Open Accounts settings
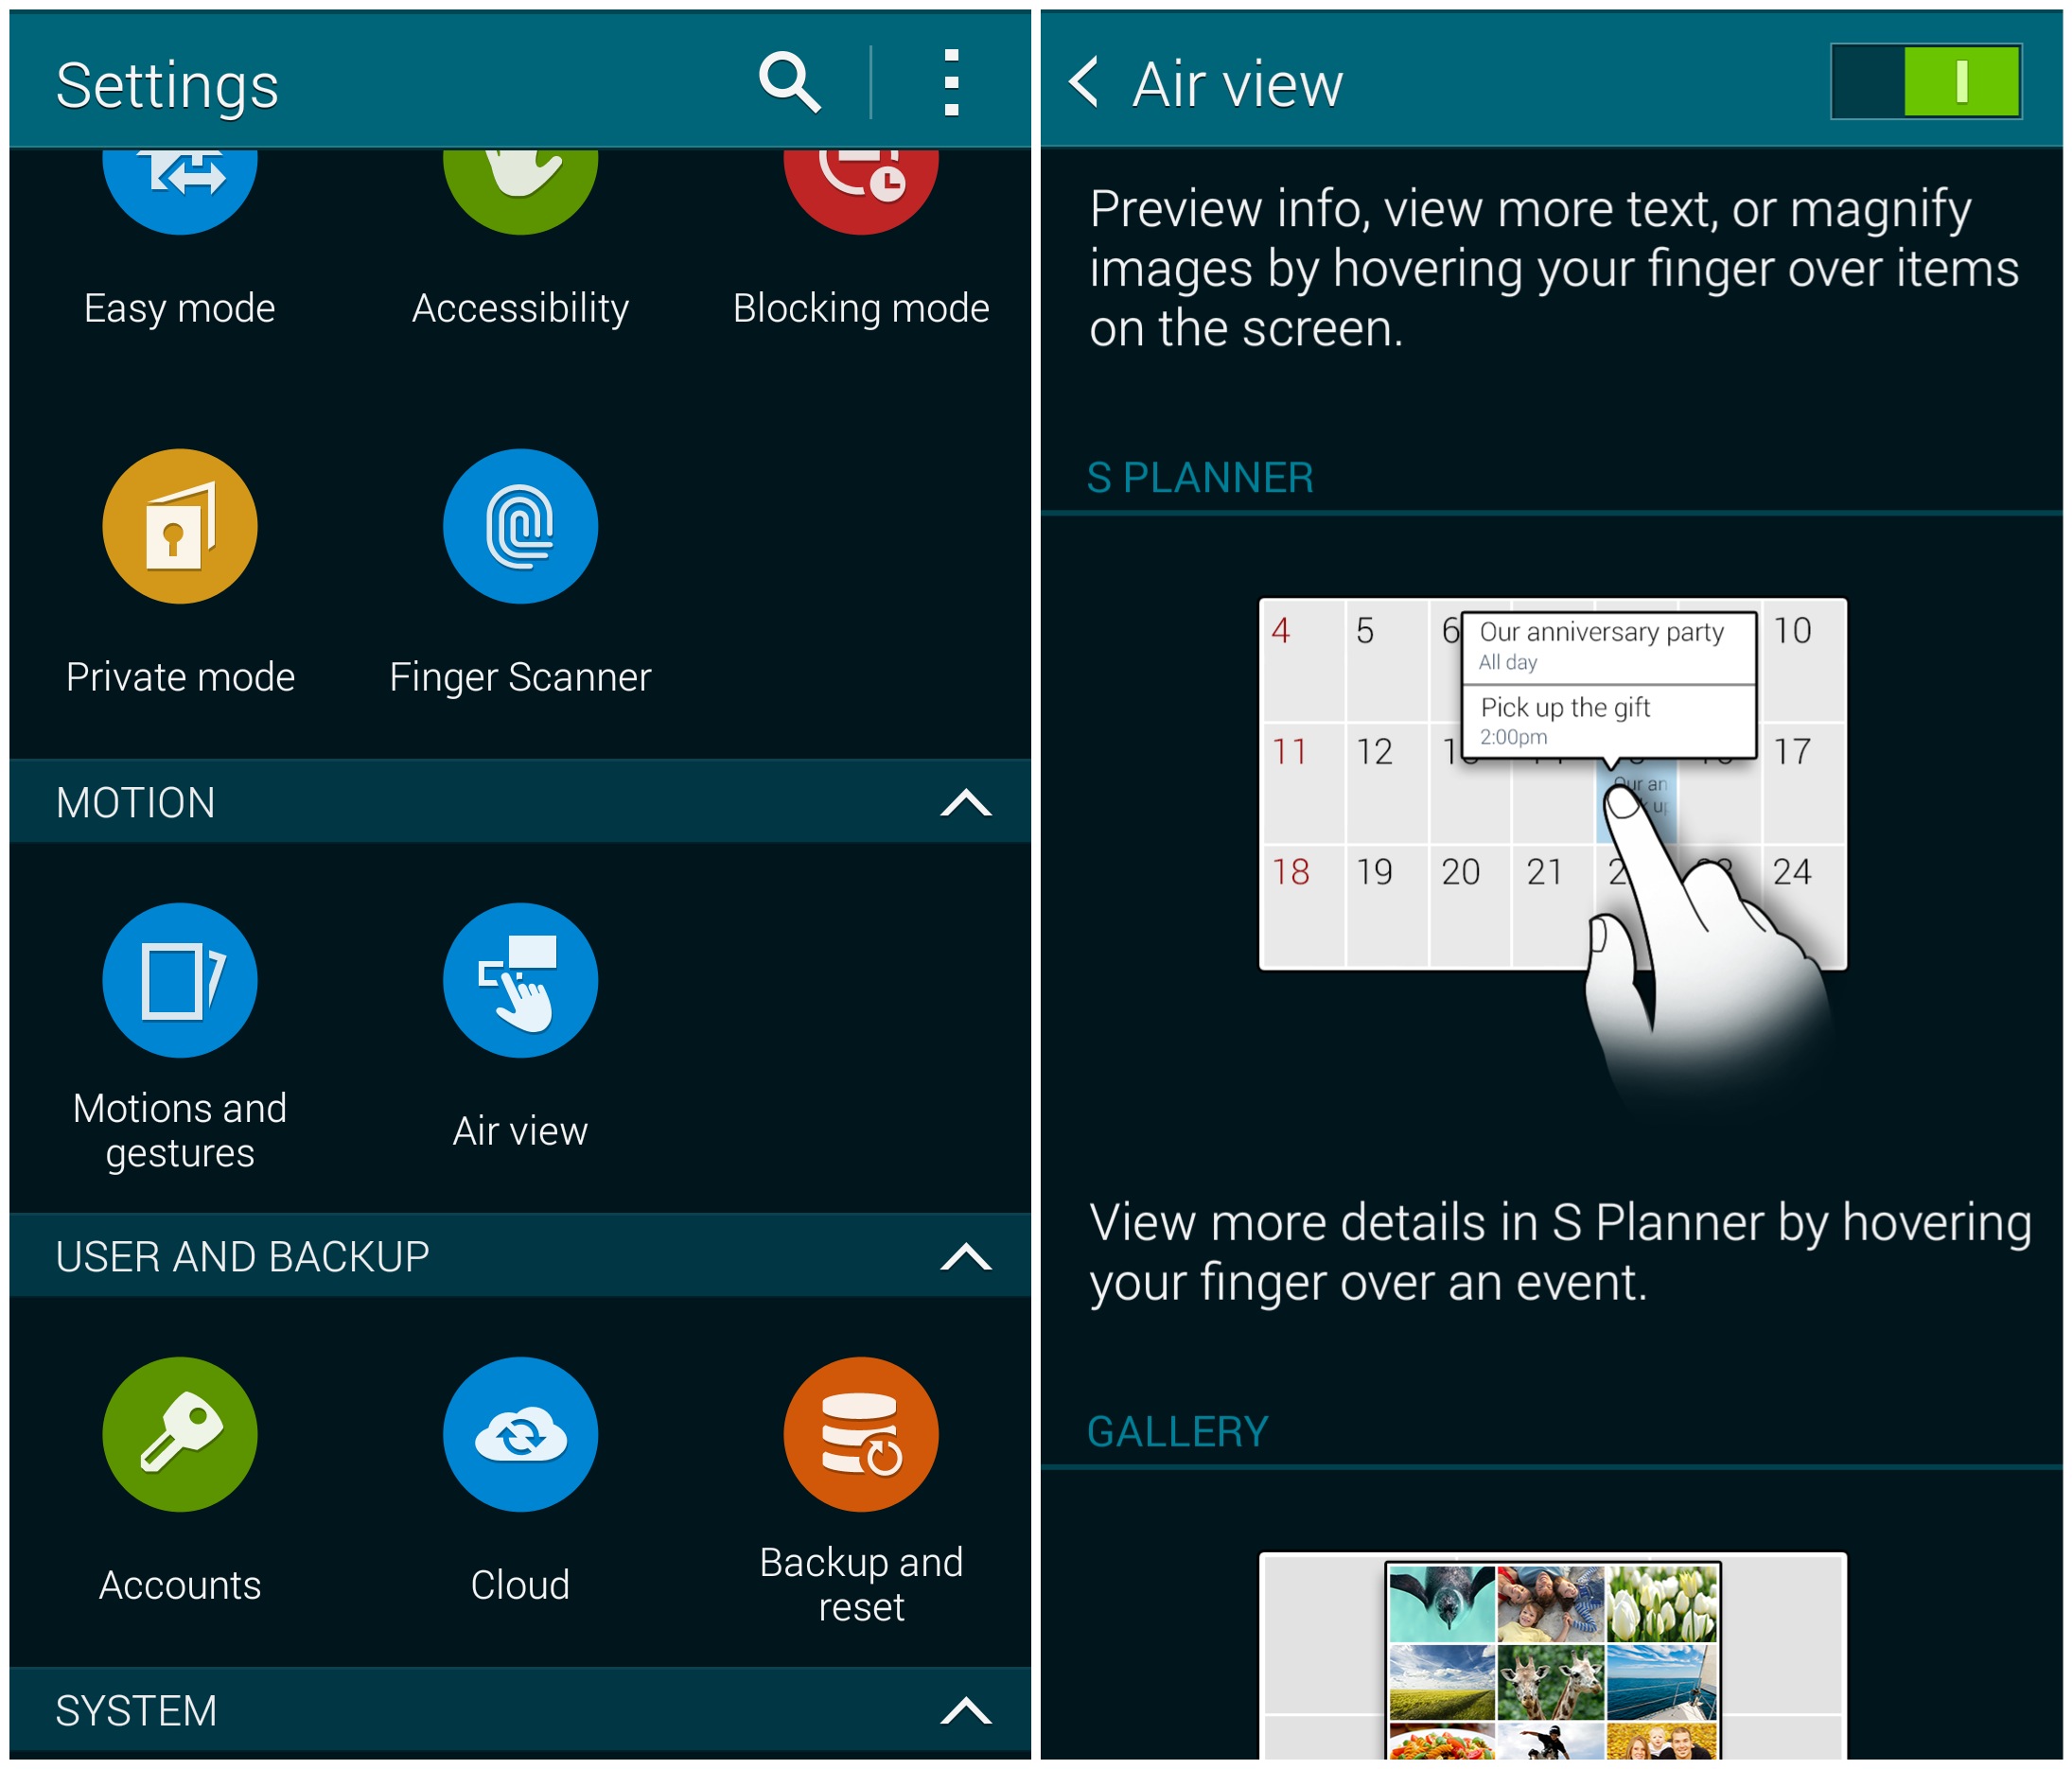 180,1434
